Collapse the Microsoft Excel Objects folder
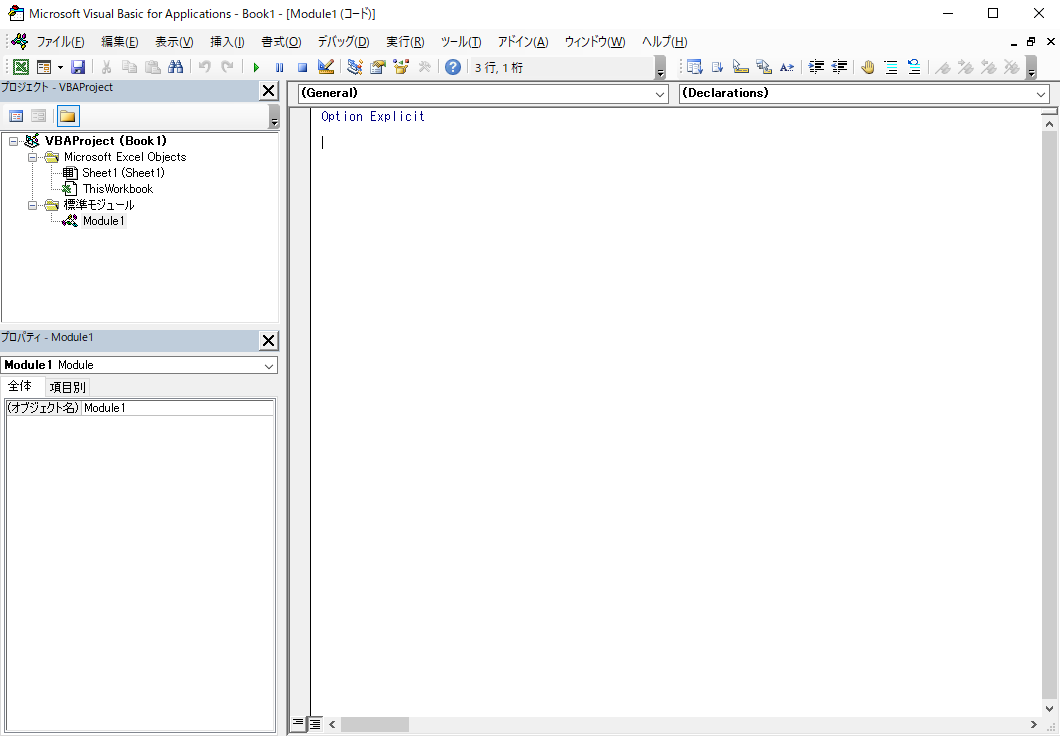1060x736 pixels. pos(32,157)
